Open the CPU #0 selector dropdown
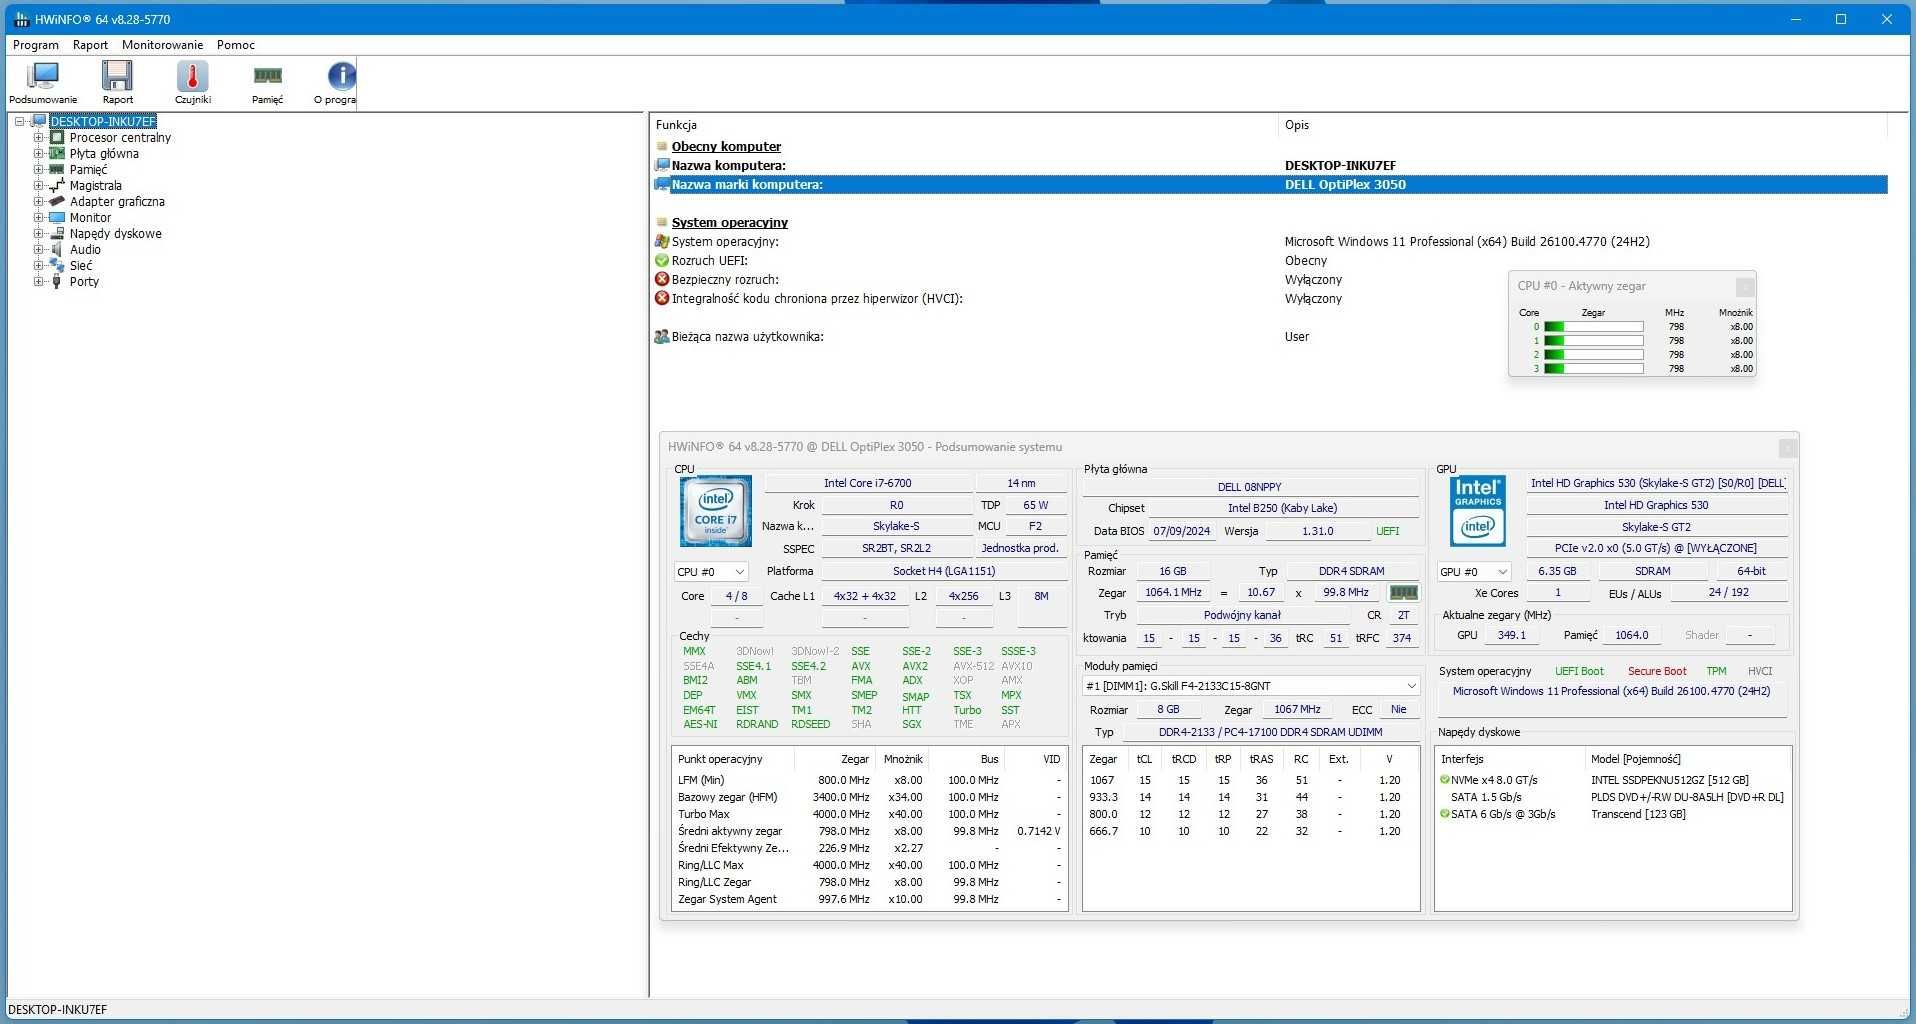Screen dimensions: 1916x1024 711,572
